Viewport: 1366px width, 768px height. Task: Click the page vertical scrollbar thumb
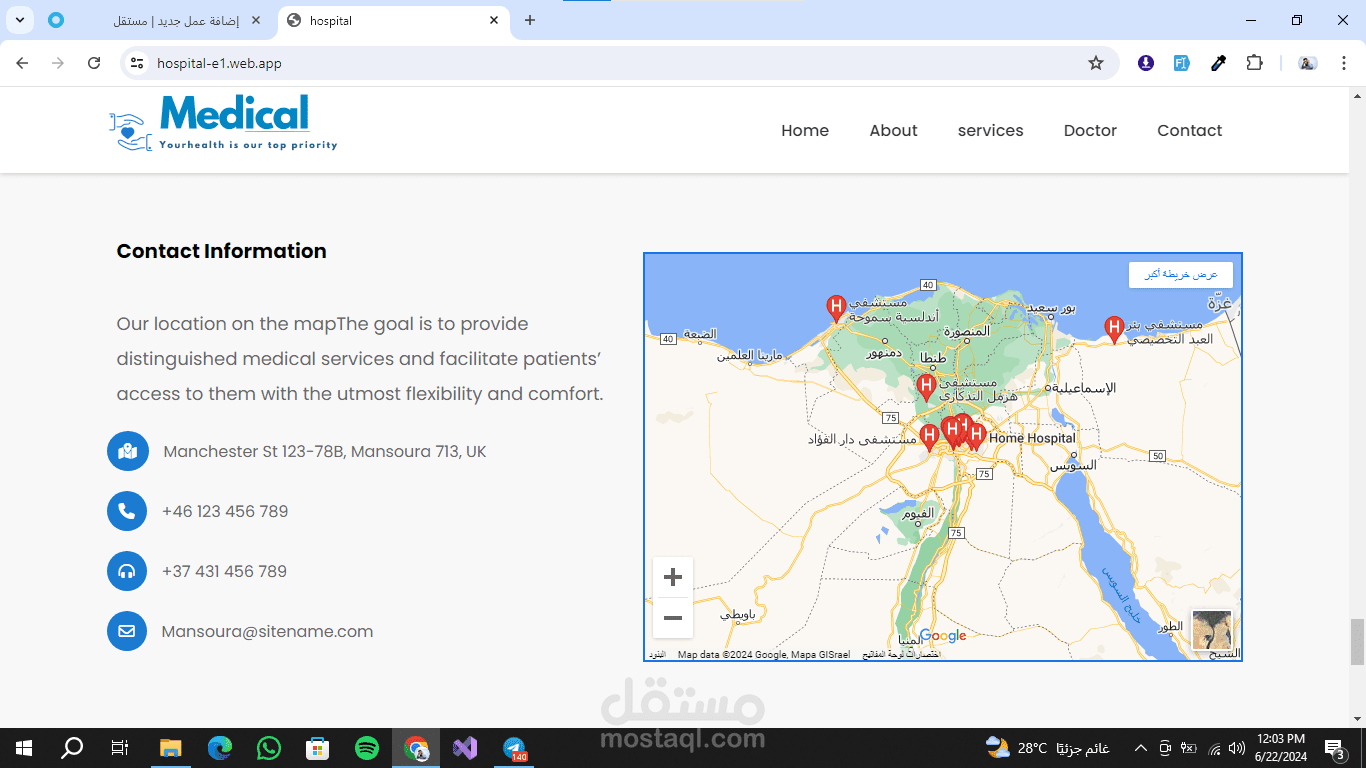(x=1357, y=642)
